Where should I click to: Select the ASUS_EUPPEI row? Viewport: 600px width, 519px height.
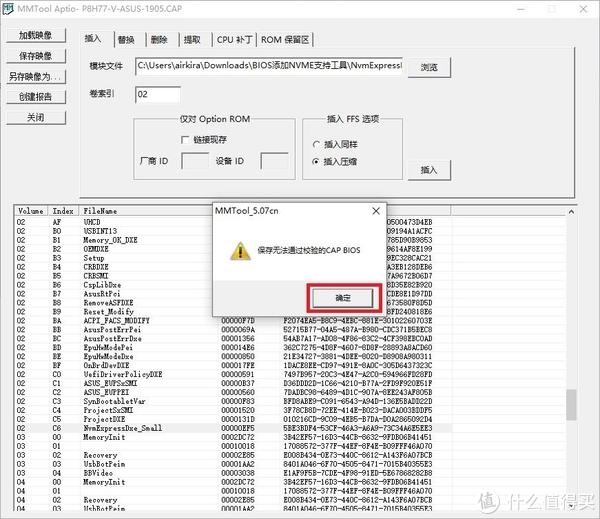point(233,392)
